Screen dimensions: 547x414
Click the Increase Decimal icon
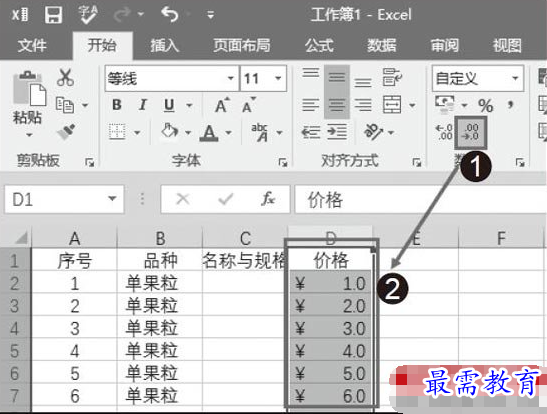point(444,133)
